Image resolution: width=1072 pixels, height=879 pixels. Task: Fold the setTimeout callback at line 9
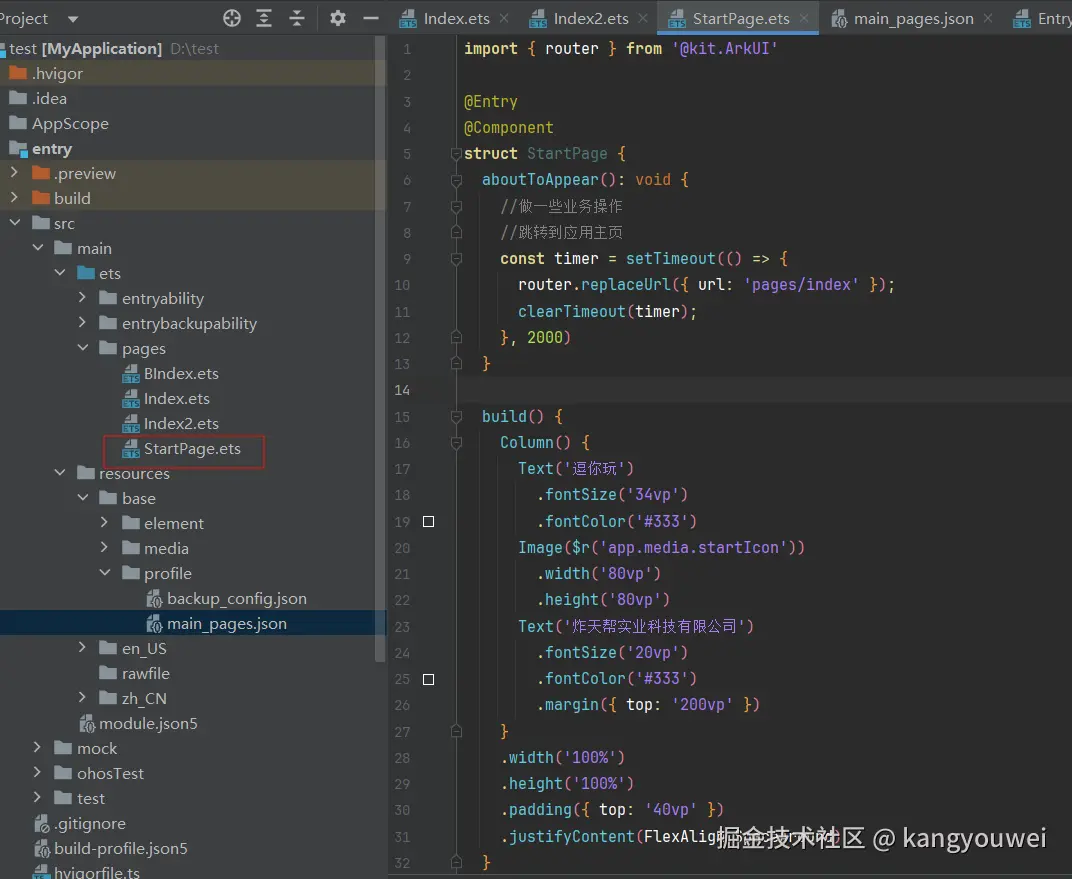click(x=456, y=259)
